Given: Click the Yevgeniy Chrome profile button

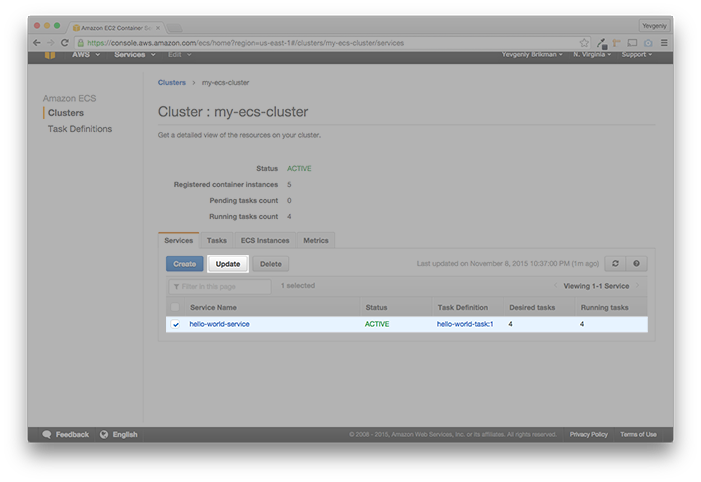Looking at the screenshot, I should (x=654, y=25).
